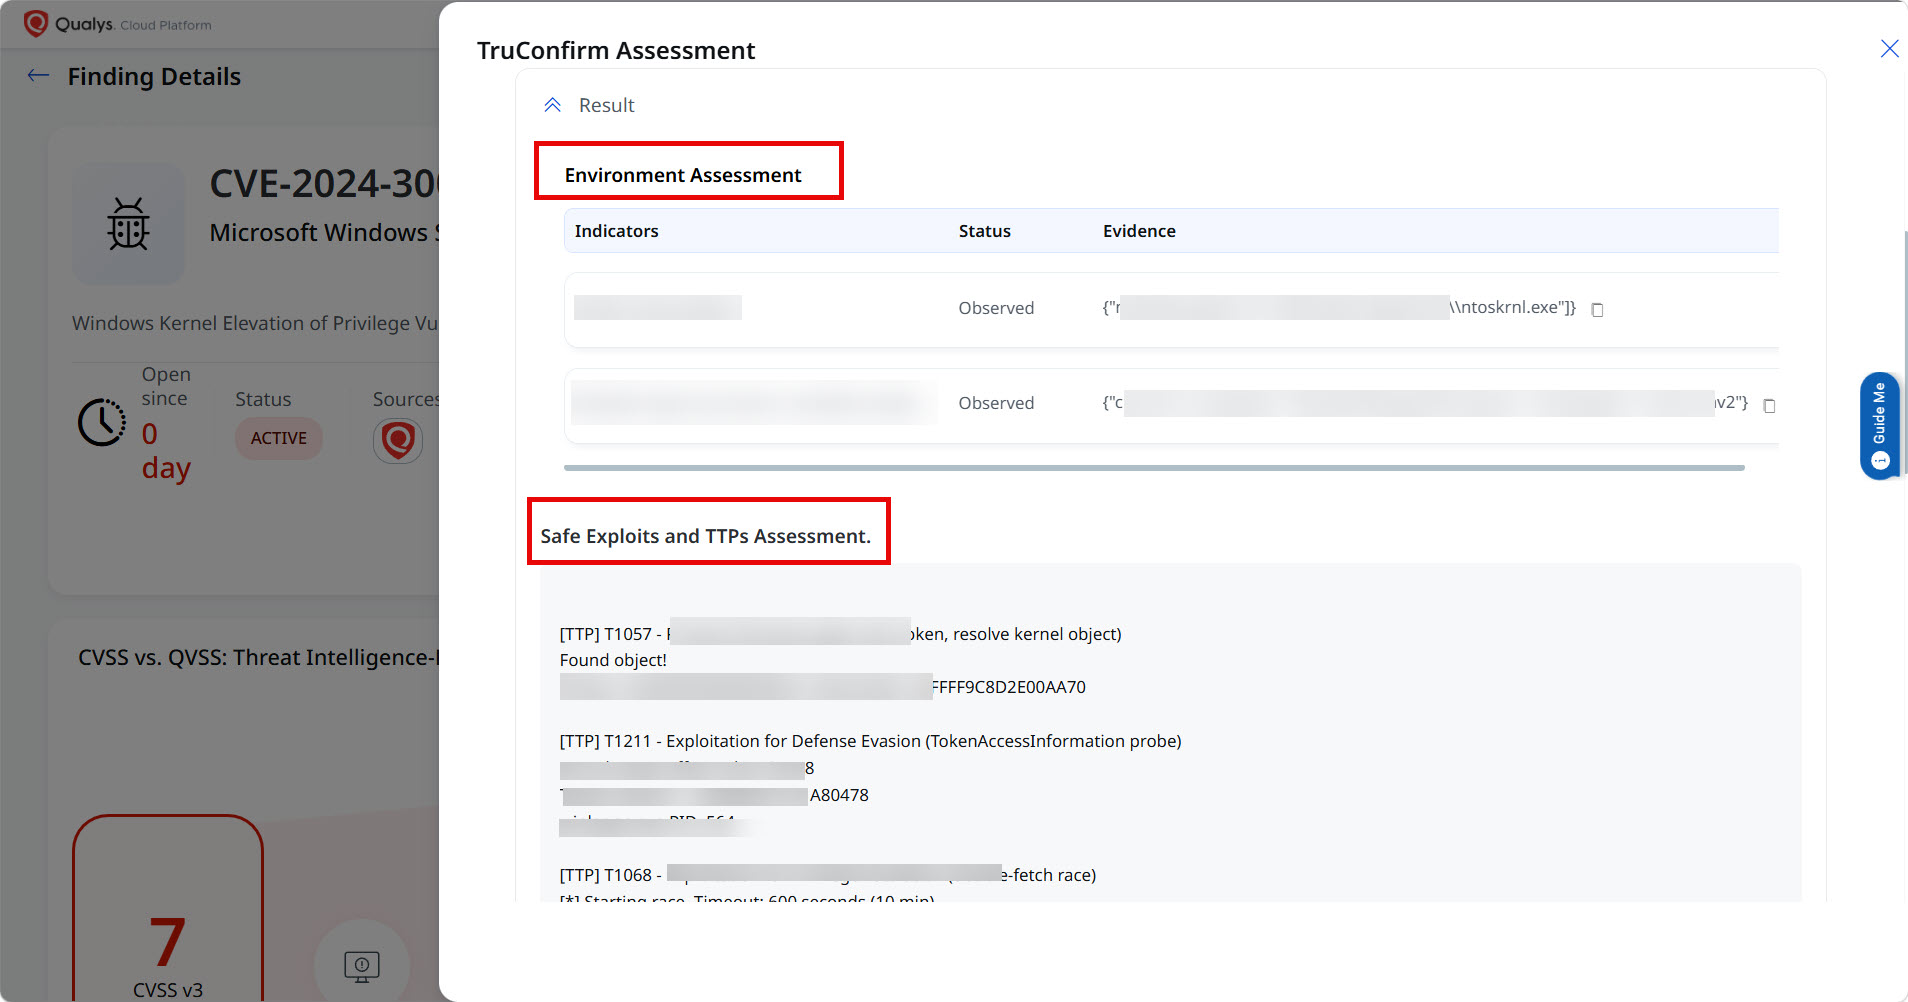Screen dimensions: 1908x1002
Task: Click the TTP T1068 log line
Action: [827, 875]
